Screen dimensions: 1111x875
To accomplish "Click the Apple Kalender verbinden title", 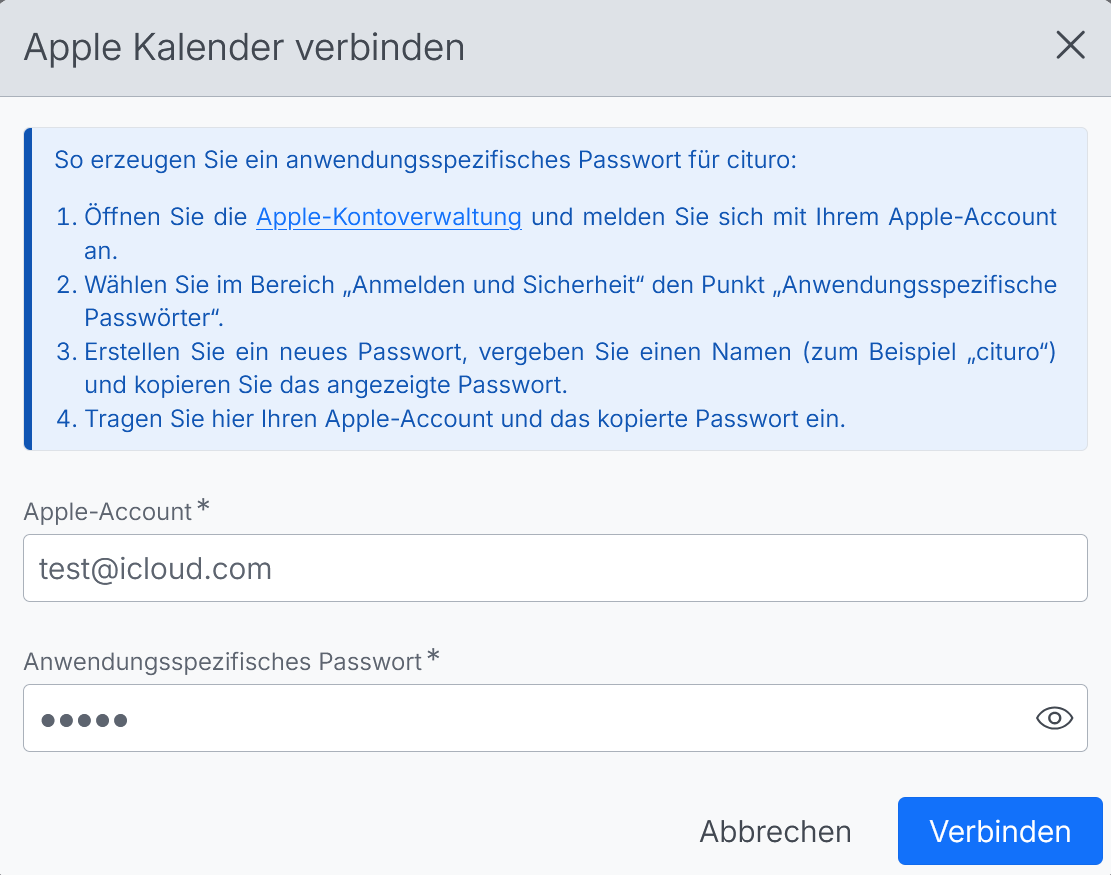I will pyautogui.click(x=244, y=47).
